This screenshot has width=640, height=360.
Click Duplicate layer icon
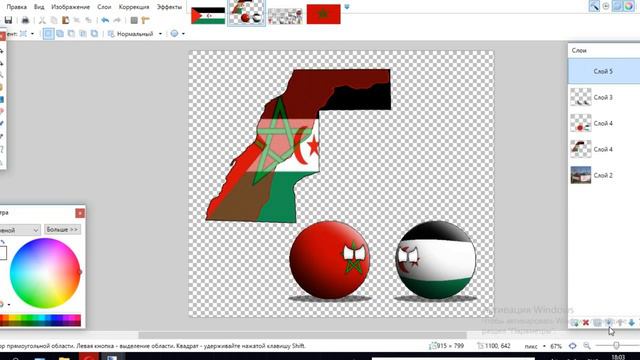[597, 323]
